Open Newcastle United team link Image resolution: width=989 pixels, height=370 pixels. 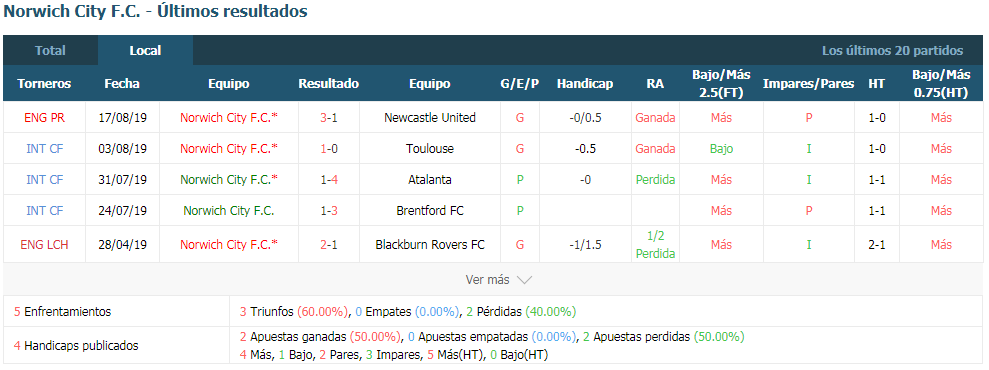[430, 118]
